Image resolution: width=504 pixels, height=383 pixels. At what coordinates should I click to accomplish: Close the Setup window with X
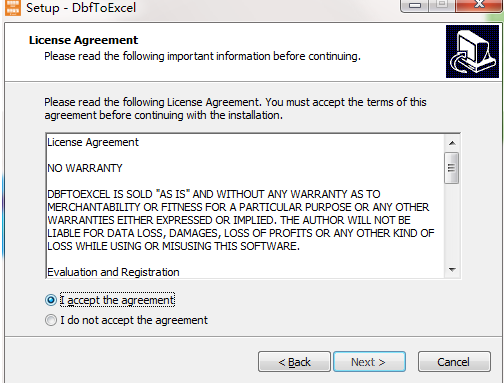pyautogui.click(x=479, y=5)
